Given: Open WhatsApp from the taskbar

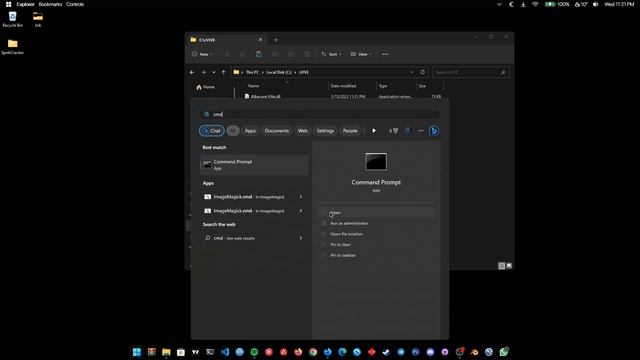Looking at the screenshot, I should (504, 352).
